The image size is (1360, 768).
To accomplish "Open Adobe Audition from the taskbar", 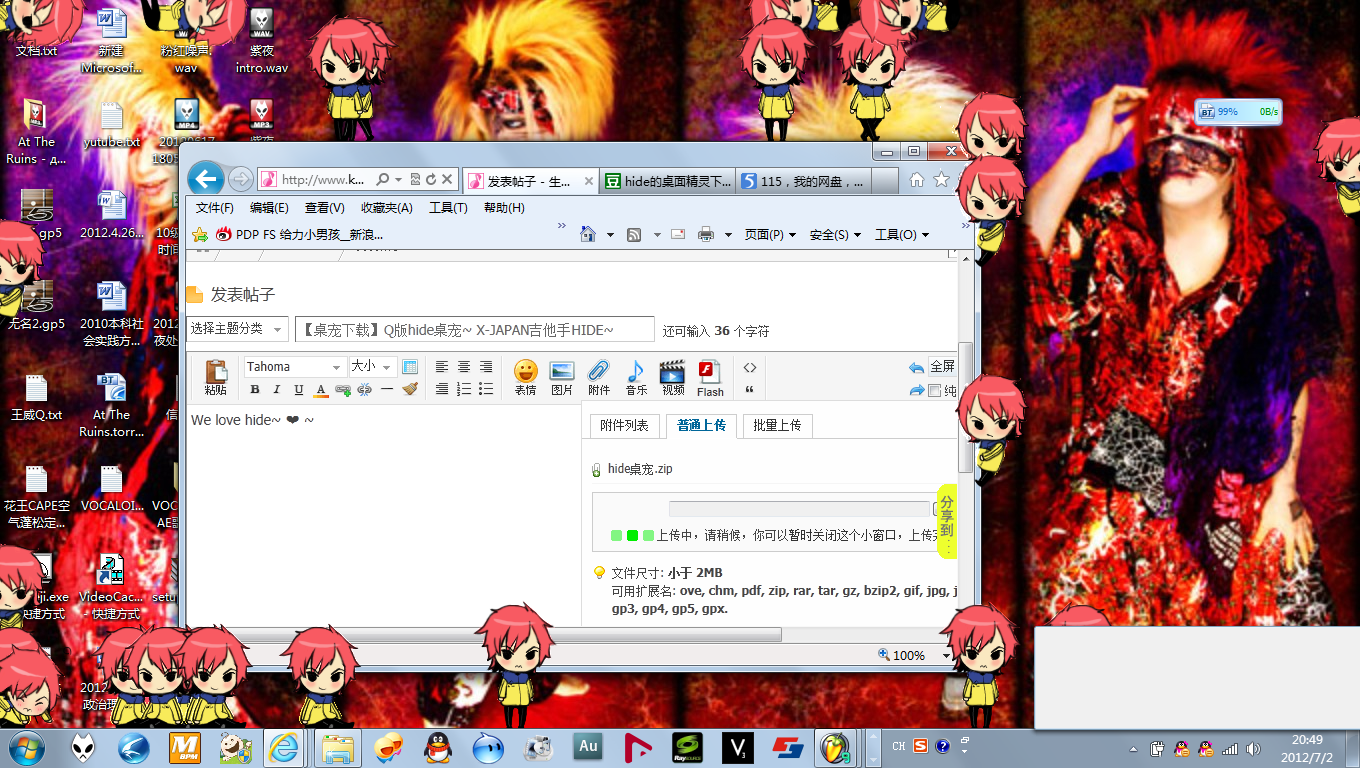I will point(588,748).
